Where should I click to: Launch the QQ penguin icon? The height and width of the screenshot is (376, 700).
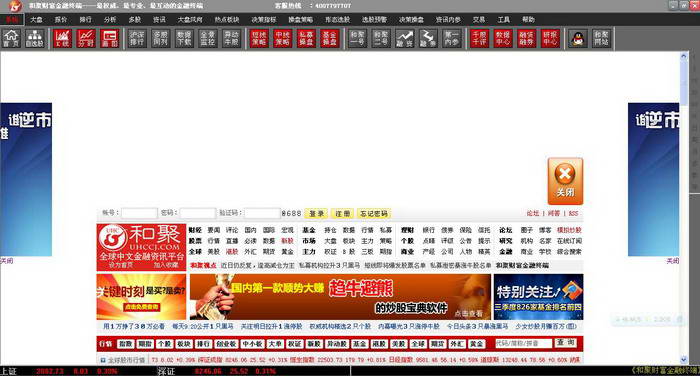578,38
